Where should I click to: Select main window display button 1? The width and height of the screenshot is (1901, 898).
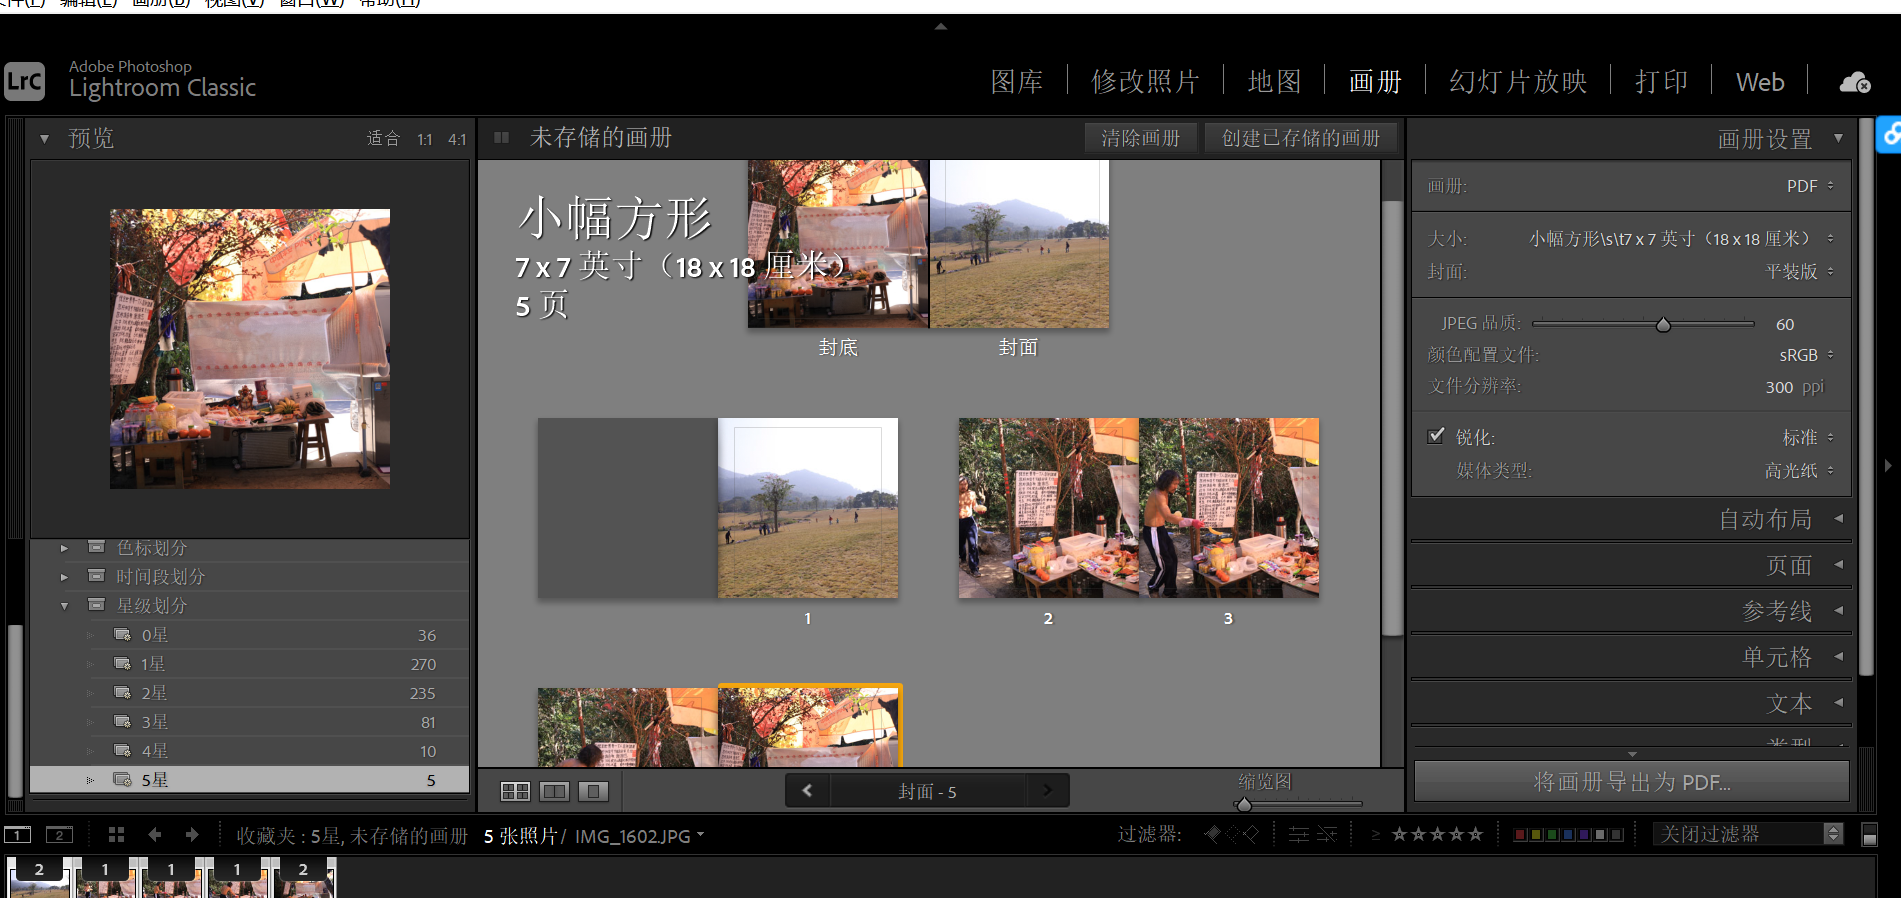point(18,835)
